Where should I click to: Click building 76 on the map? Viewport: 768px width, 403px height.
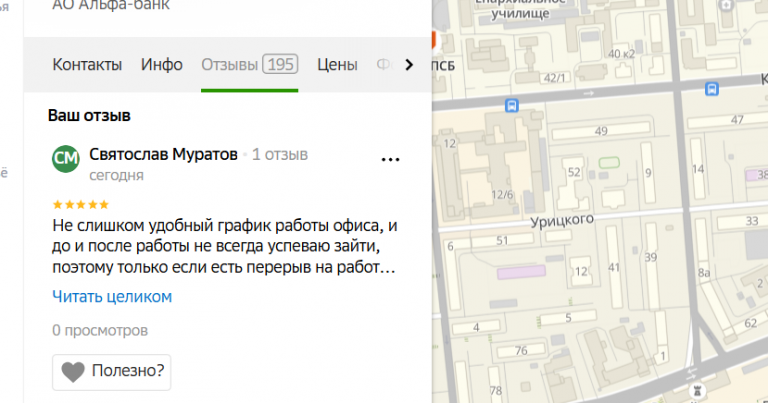(x=521, y=351)
